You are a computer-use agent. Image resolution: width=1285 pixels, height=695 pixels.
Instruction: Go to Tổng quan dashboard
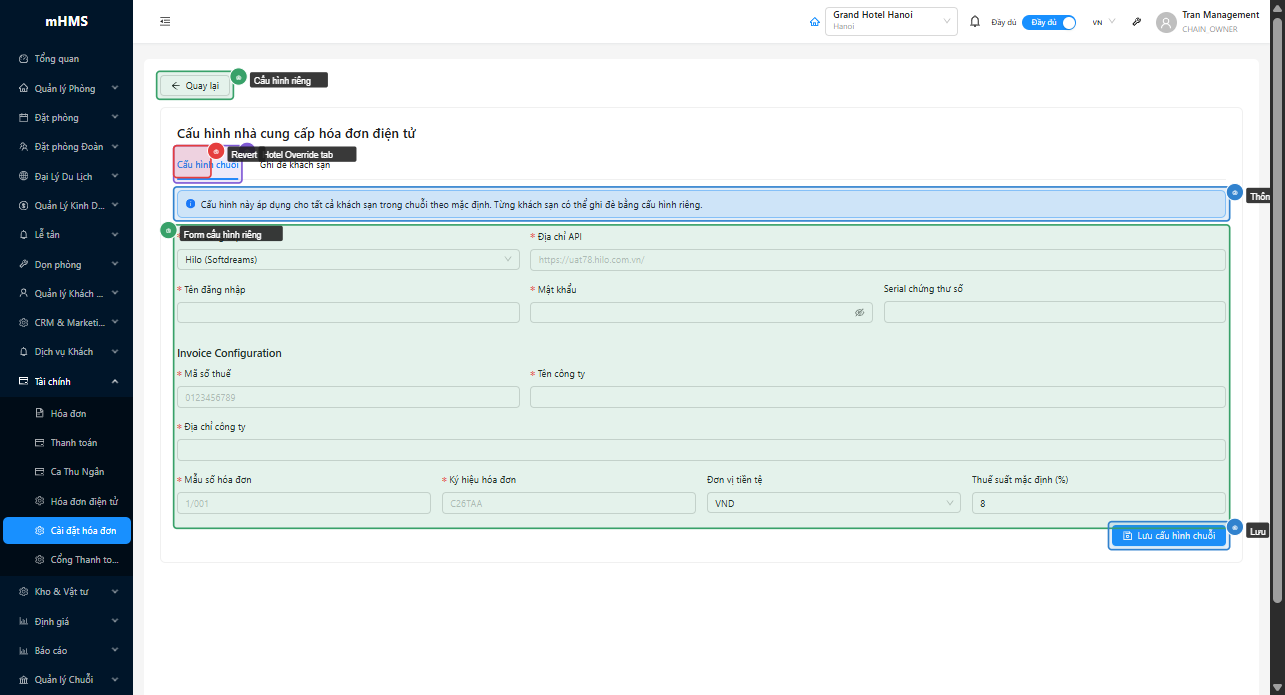pos(56,59)
